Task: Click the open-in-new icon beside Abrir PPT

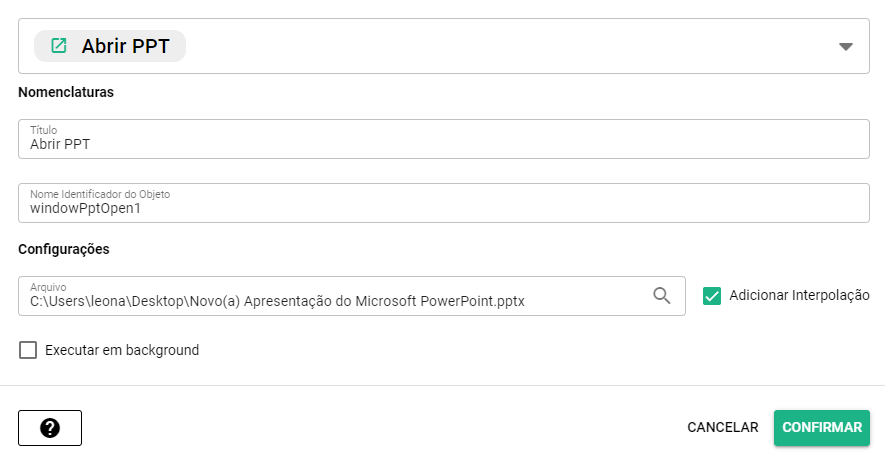Action: click(59, 45)
